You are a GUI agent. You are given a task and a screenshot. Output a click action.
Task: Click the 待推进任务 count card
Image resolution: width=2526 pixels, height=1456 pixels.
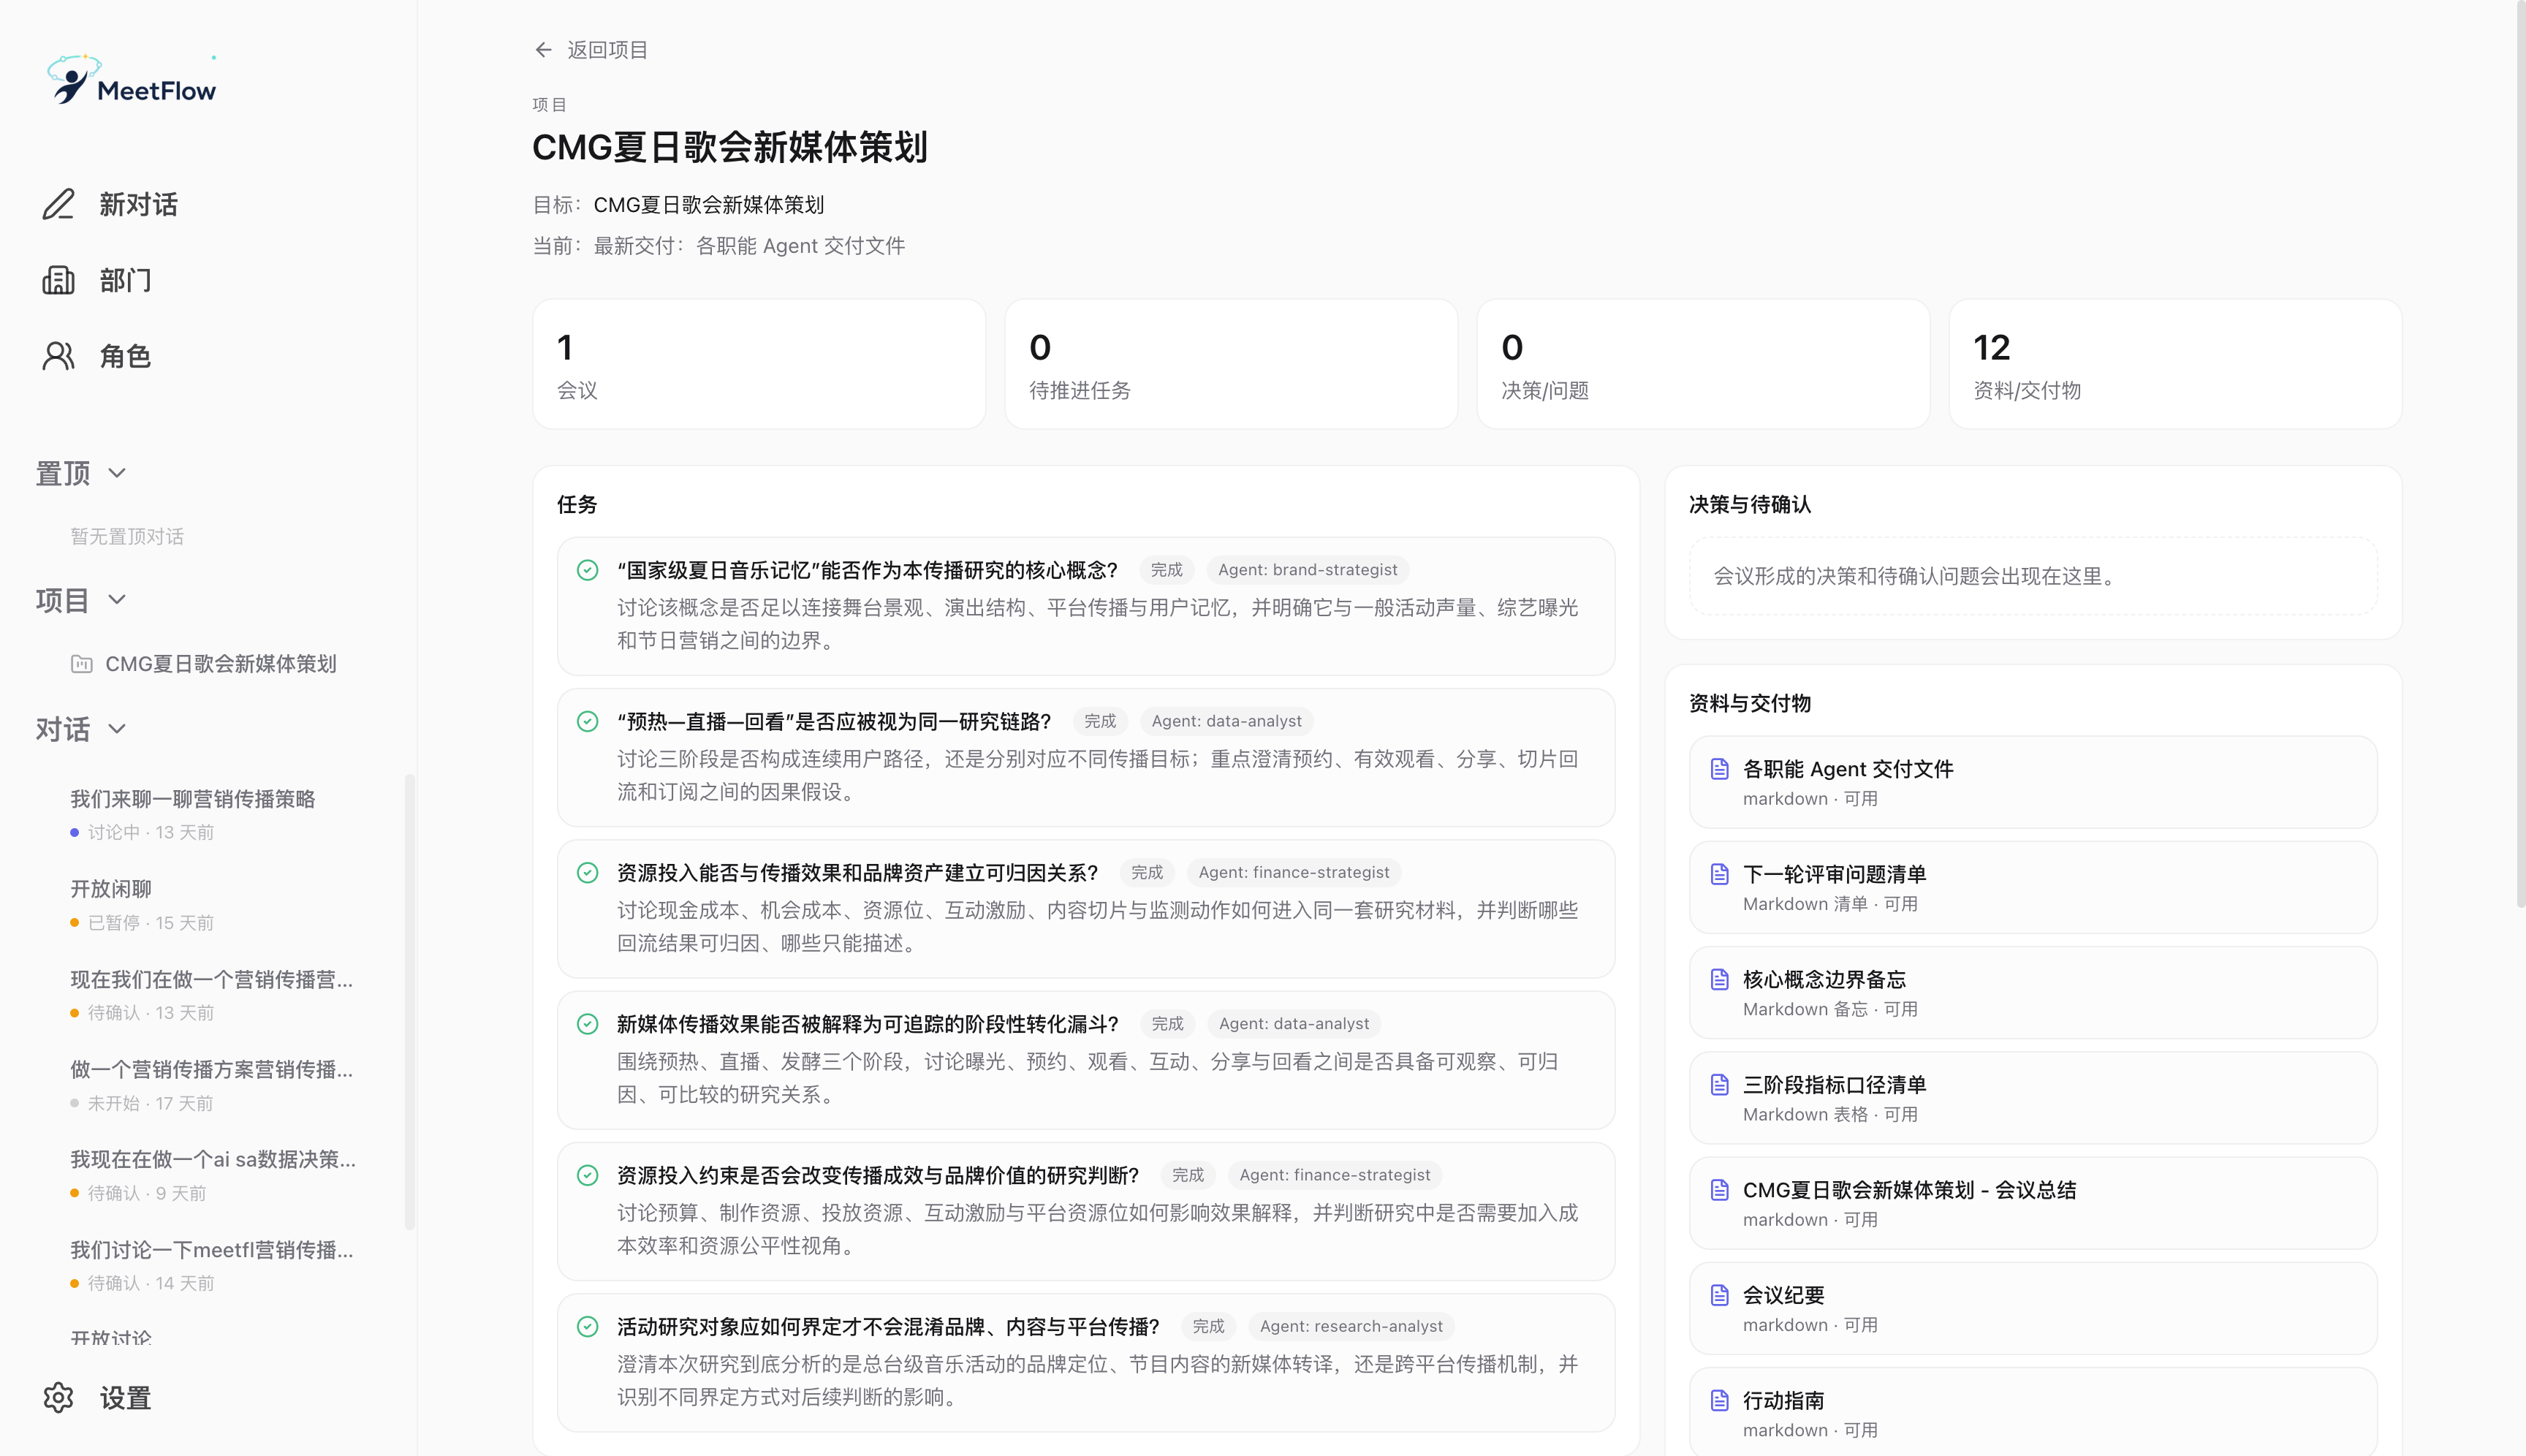click(1231, 364)
